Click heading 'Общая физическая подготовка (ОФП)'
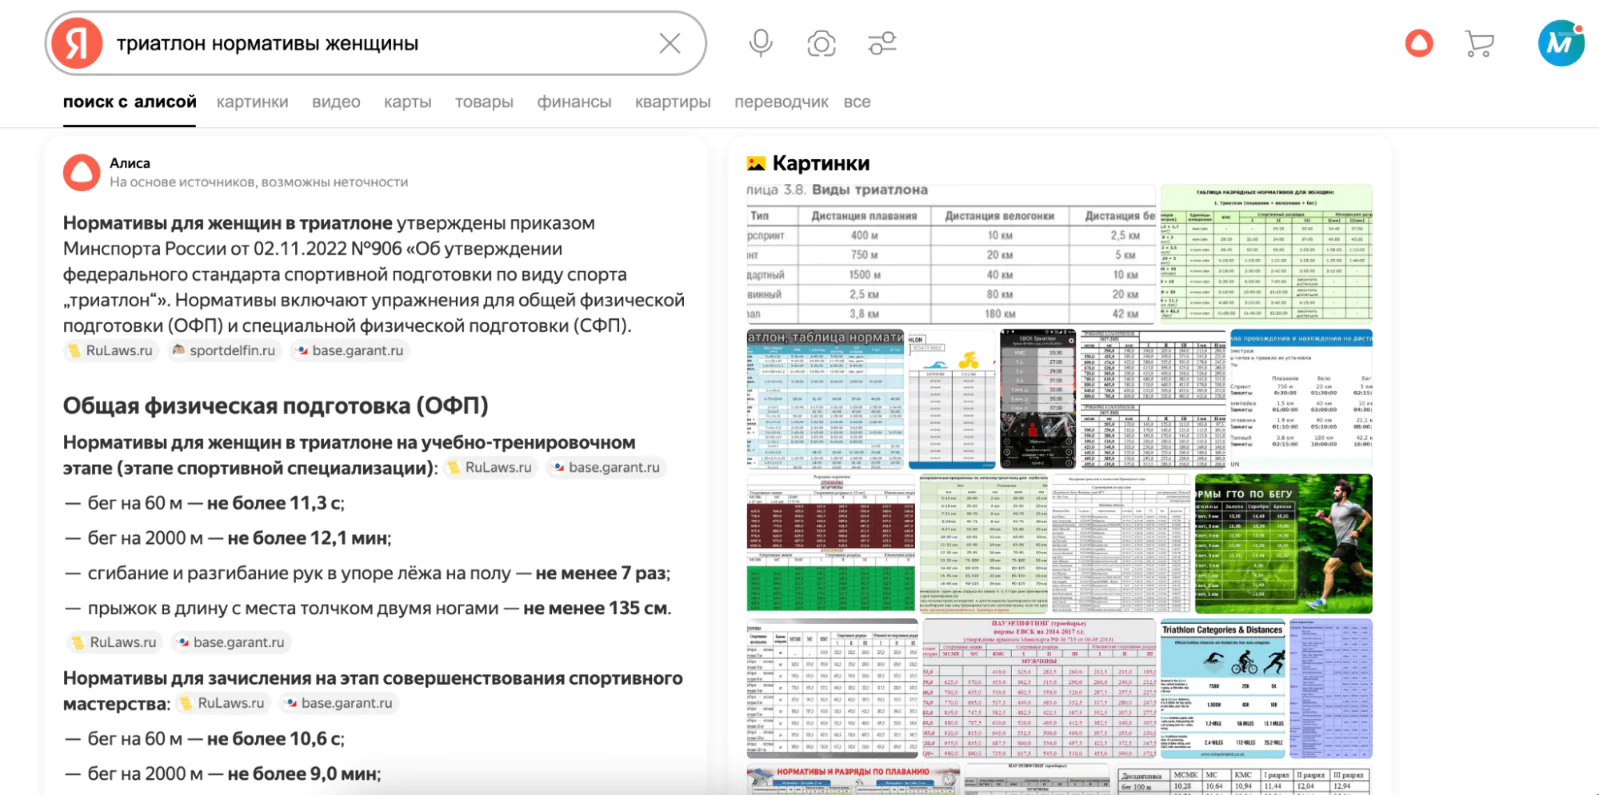Screen dimensions: 1599x795 coord(276,406)
